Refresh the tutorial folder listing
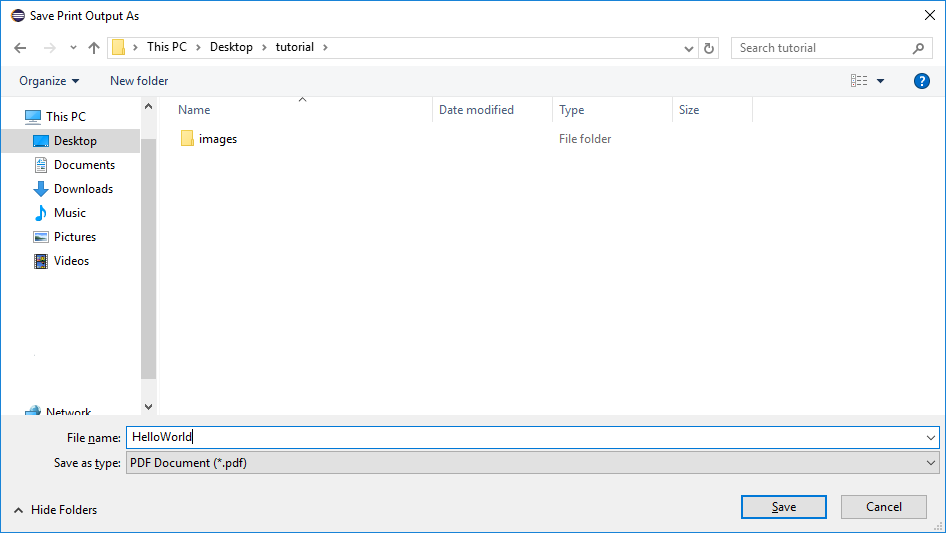This screenshot has height=533, width=946. click(709, 48)
